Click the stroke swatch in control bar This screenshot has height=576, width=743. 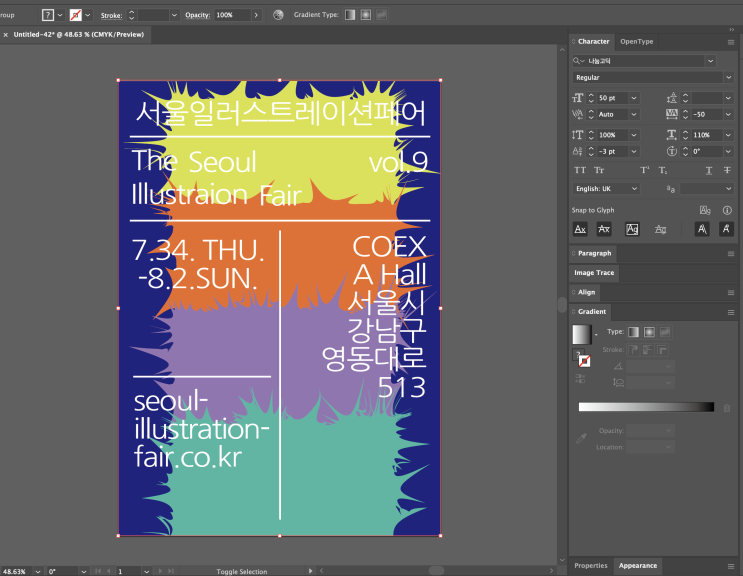[75, 15]
